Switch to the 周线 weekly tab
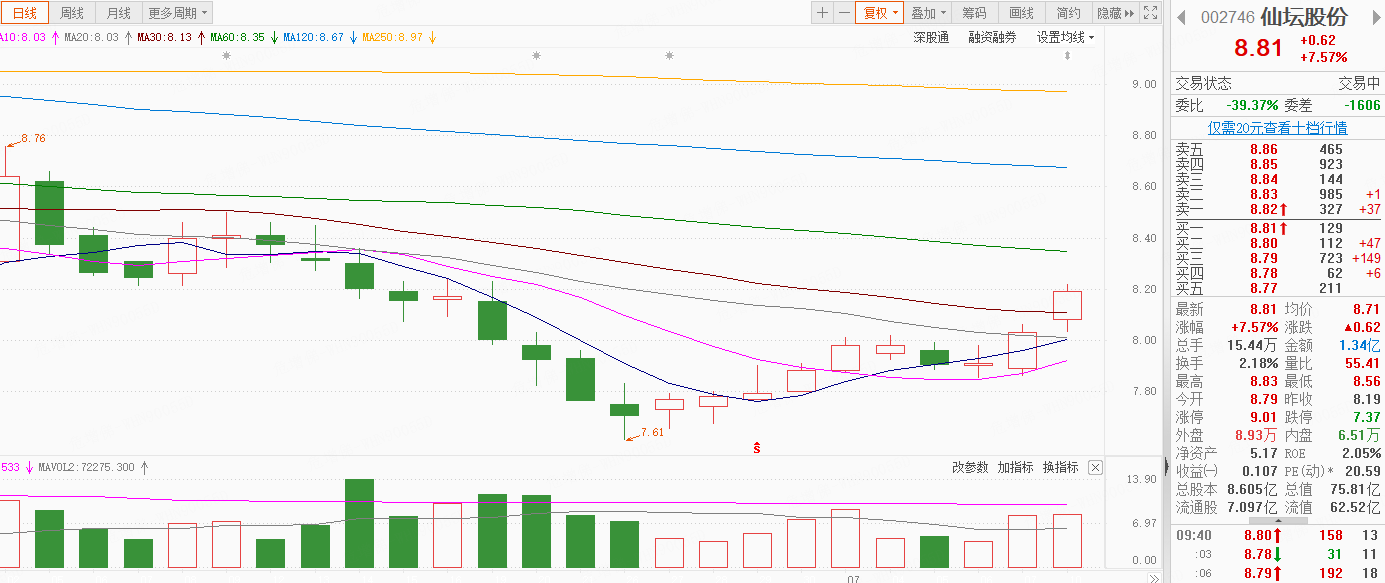The height and width of the screenshot is (583, 1385). (x=72, y=13)
